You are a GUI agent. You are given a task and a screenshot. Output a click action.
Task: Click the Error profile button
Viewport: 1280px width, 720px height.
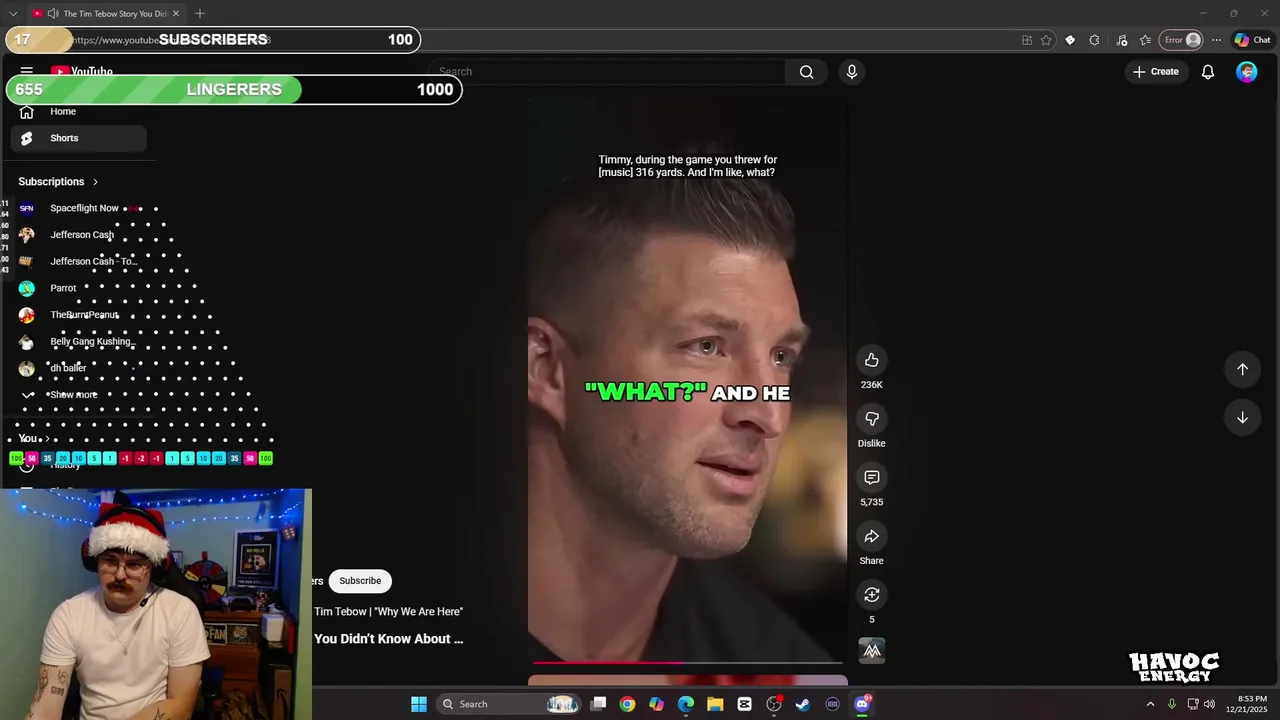tap(1182, 40)
